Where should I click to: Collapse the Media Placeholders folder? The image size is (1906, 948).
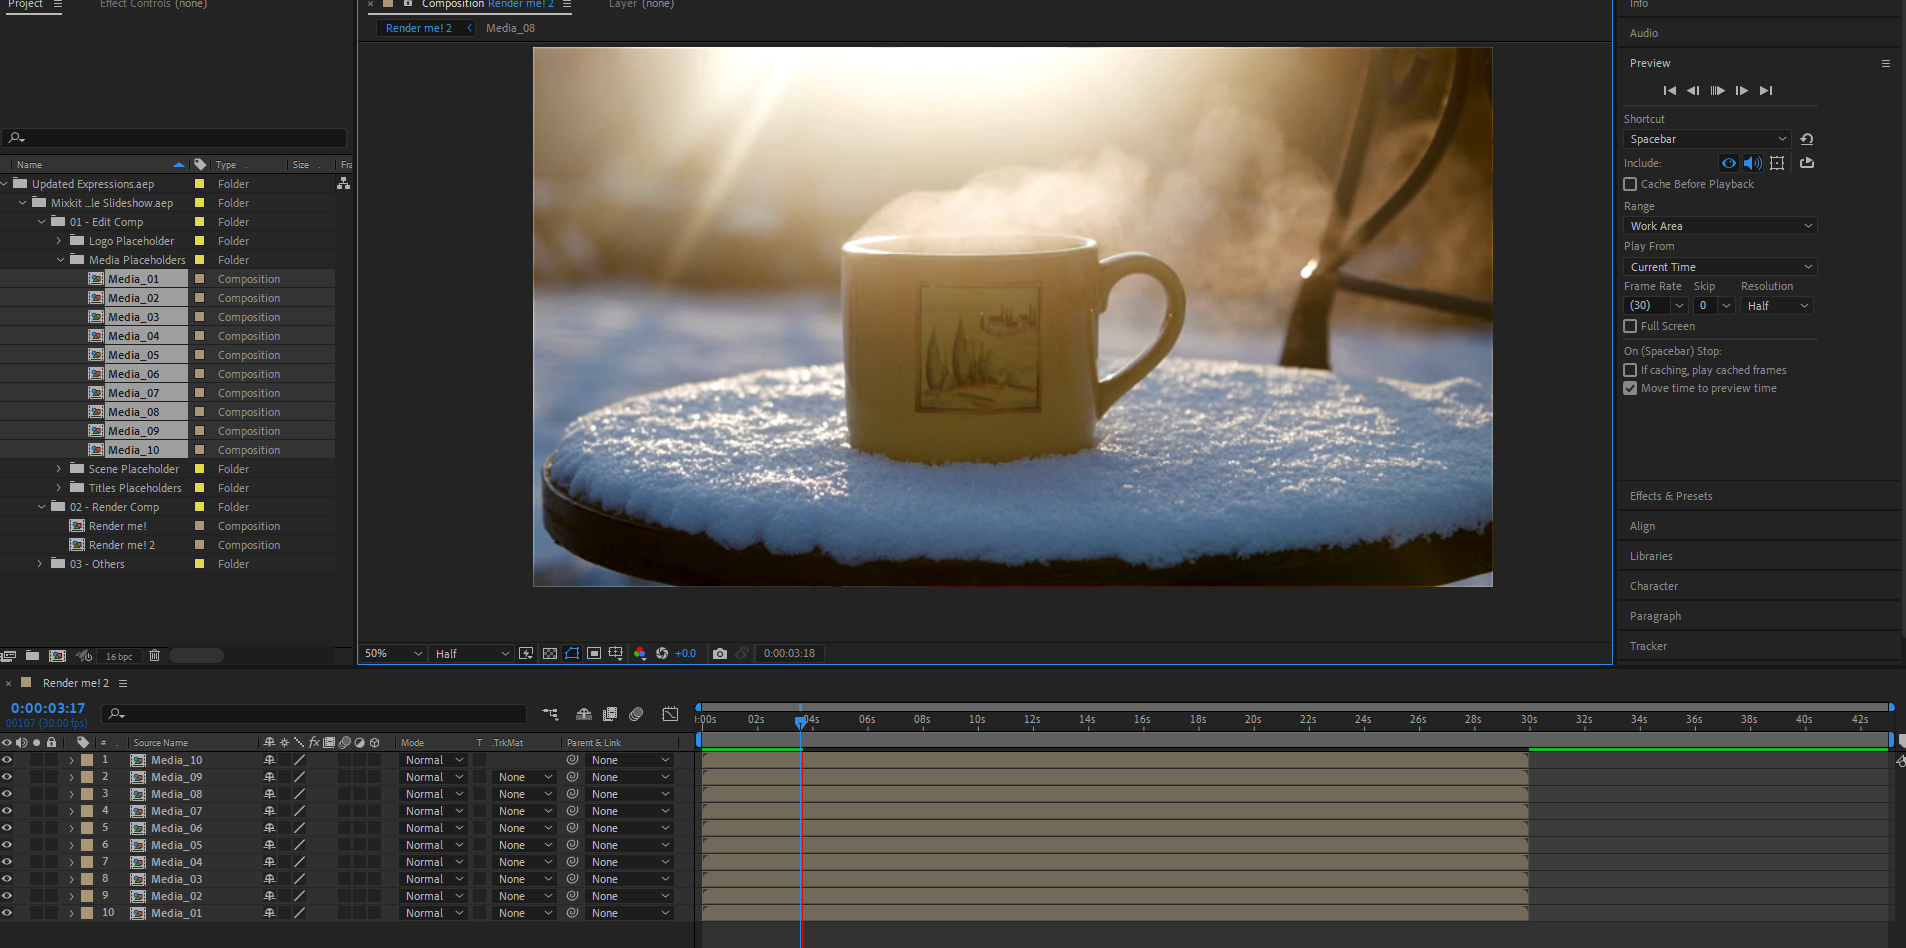click(x=60, y=259)
